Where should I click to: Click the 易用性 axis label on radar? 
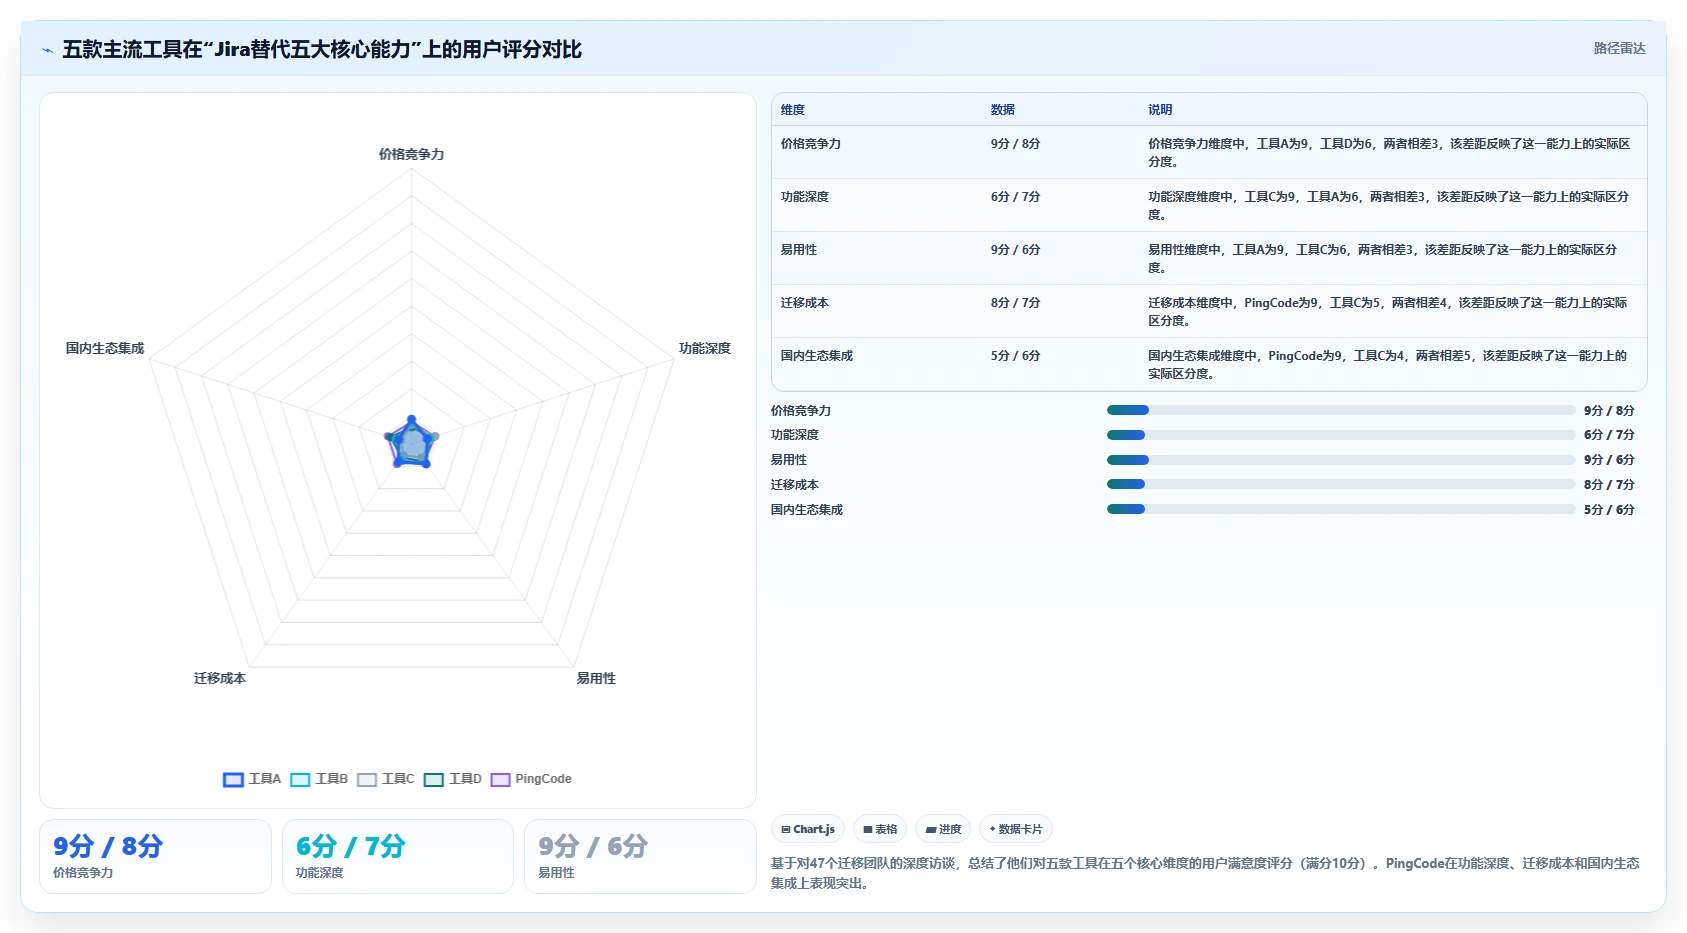click(596, 678)
